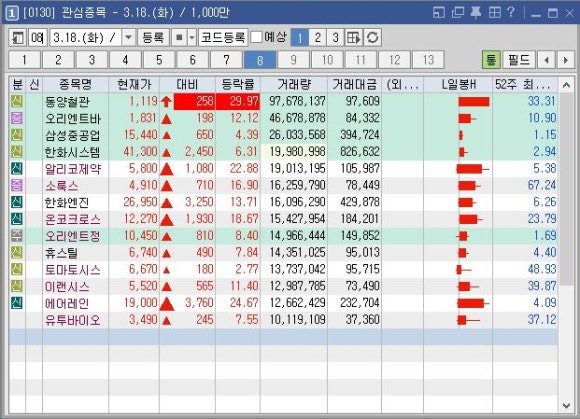Click the upper-limit arrow icon for 동양철관
Screen dimensions: 580x419
(166, 101)
